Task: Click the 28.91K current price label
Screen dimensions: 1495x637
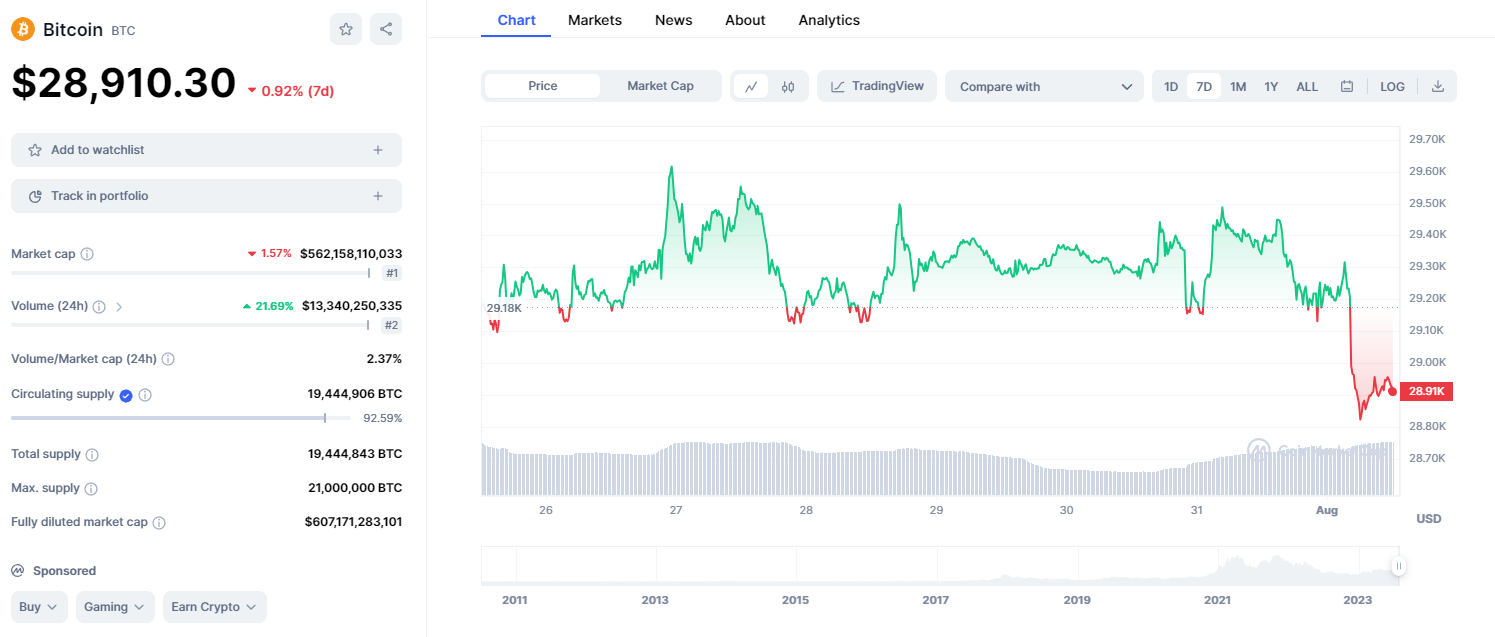Action: tap(1427, 391)
